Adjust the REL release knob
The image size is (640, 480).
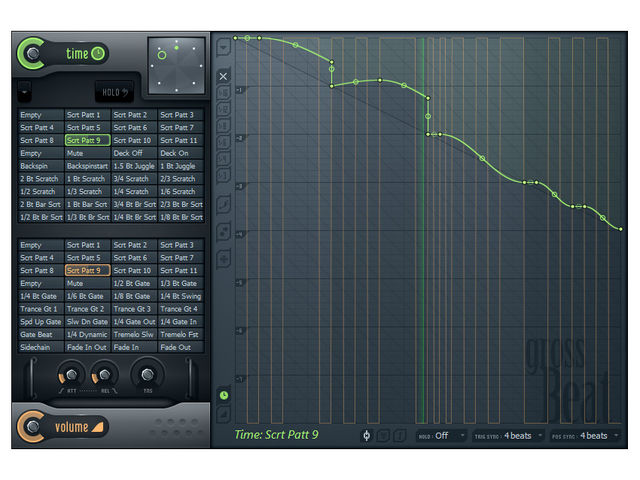click(x=104, y=375)
